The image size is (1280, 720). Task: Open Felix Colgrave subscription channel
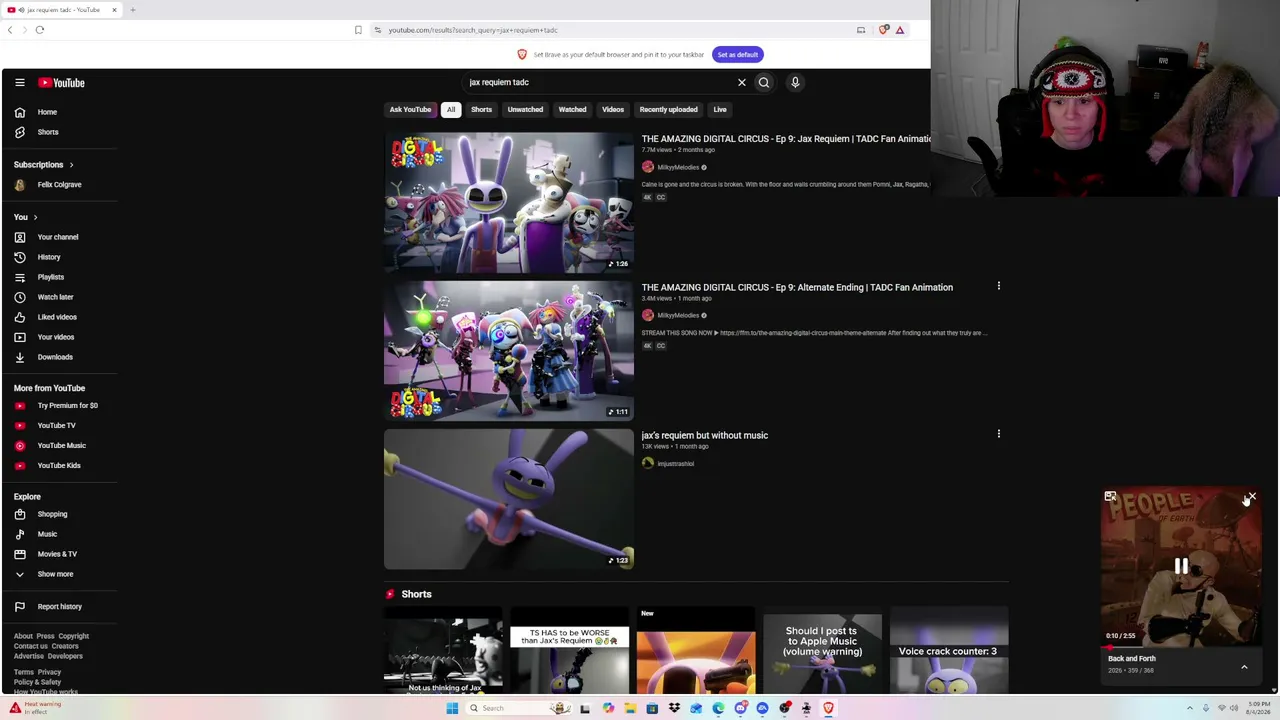pos(60,184)
